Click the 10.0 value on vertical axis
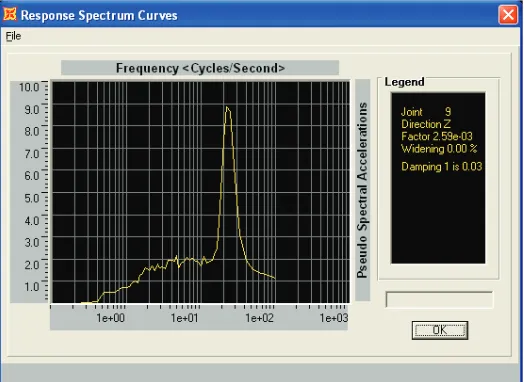The width and height of the screenshot is (524, 382). coord(29,87)
